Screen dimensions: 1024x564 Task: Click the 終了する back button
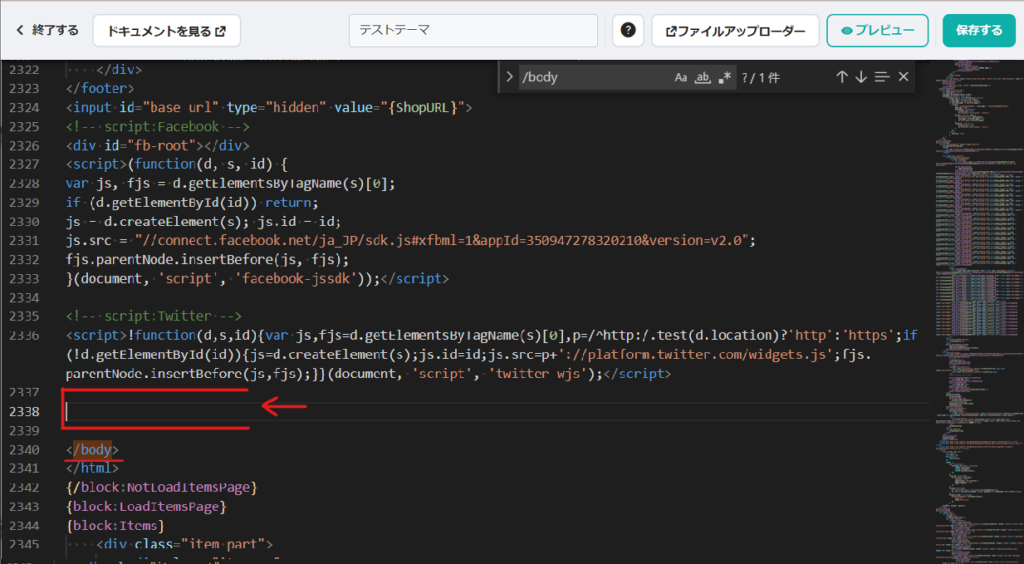point(47,30)
